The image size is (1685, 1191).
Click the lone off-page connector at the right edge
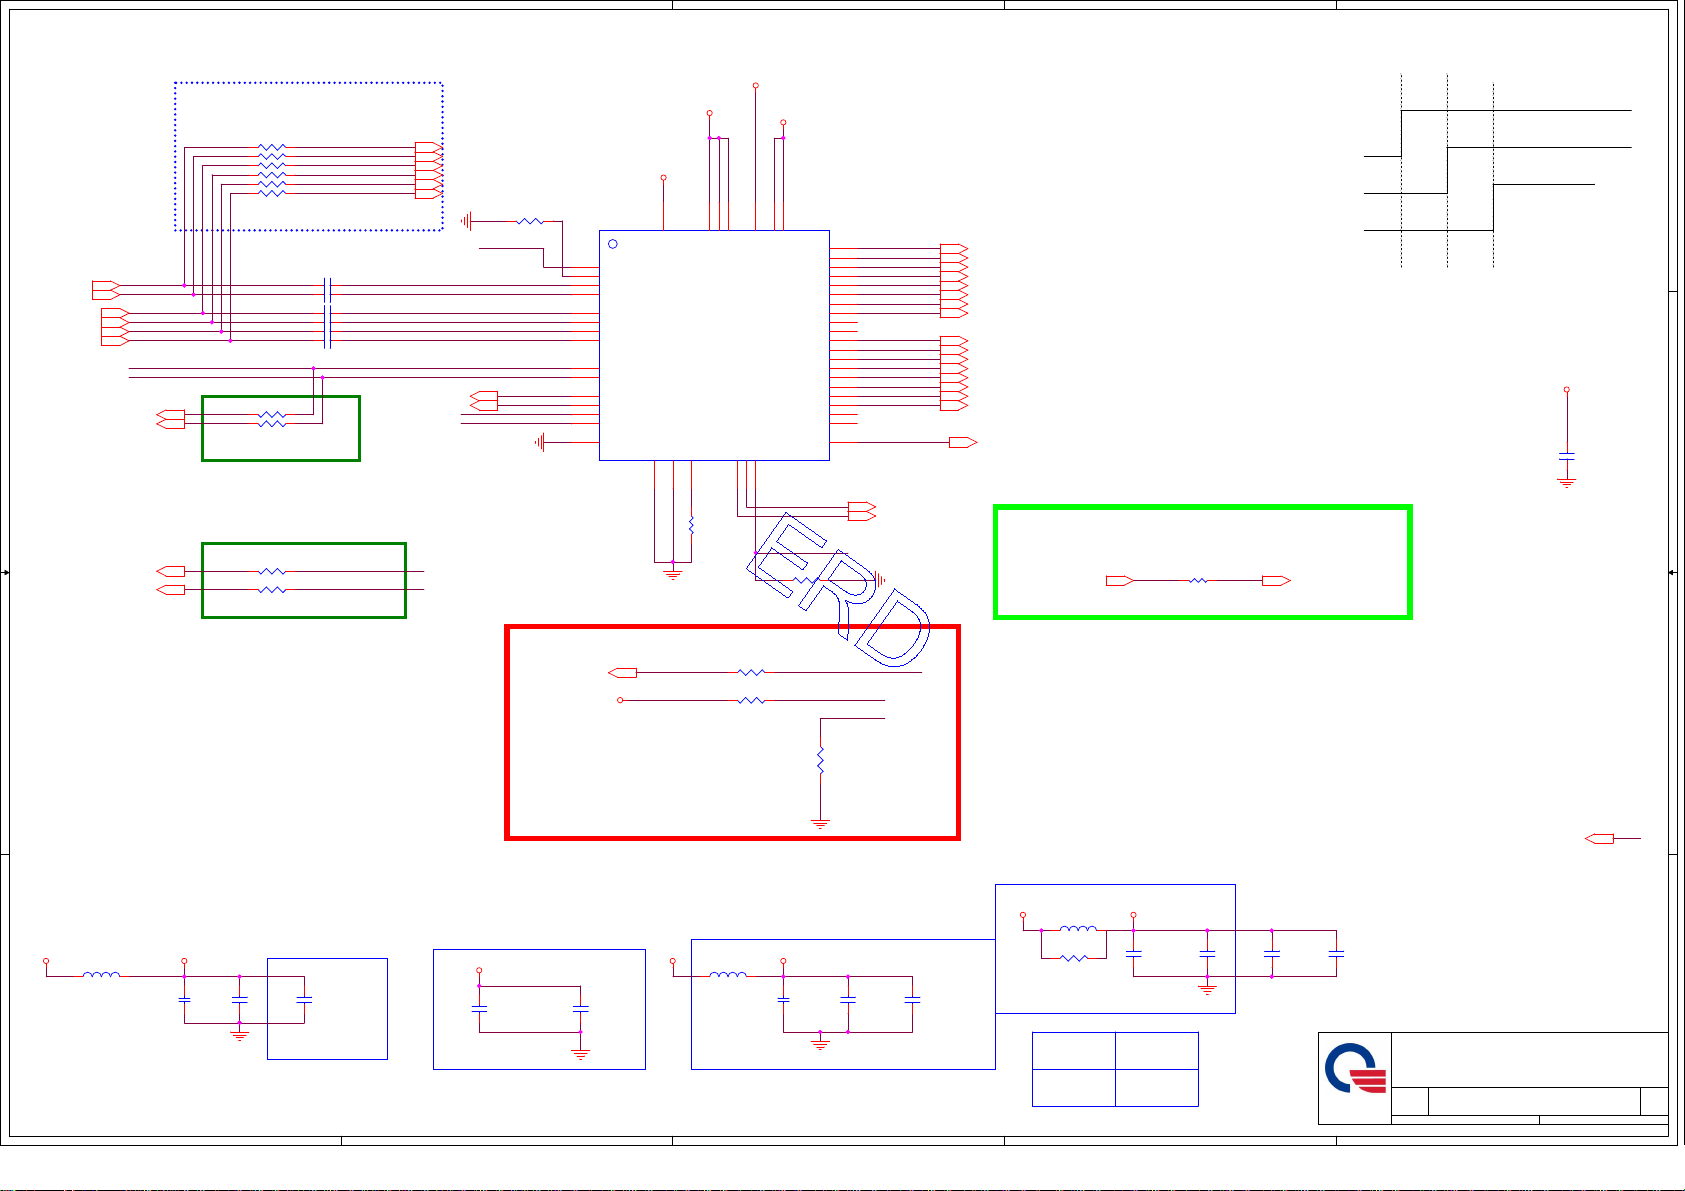click(1600, 838)
